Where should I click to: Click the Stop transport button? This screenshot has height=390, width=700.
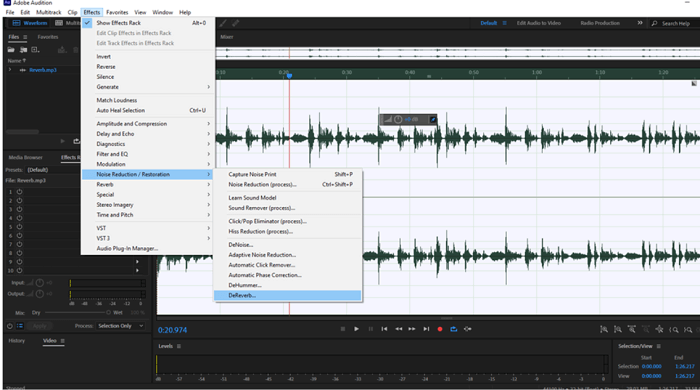pyautogui.click(x=343, y=329)
